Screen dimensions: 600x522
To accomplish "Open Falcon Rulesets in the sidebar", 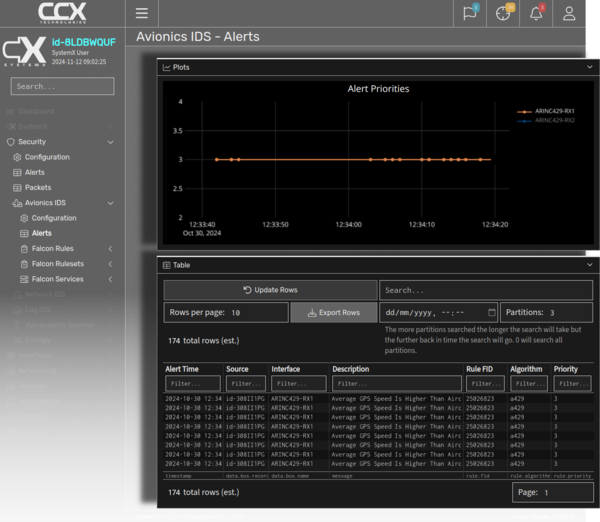I will pos(58,264).
